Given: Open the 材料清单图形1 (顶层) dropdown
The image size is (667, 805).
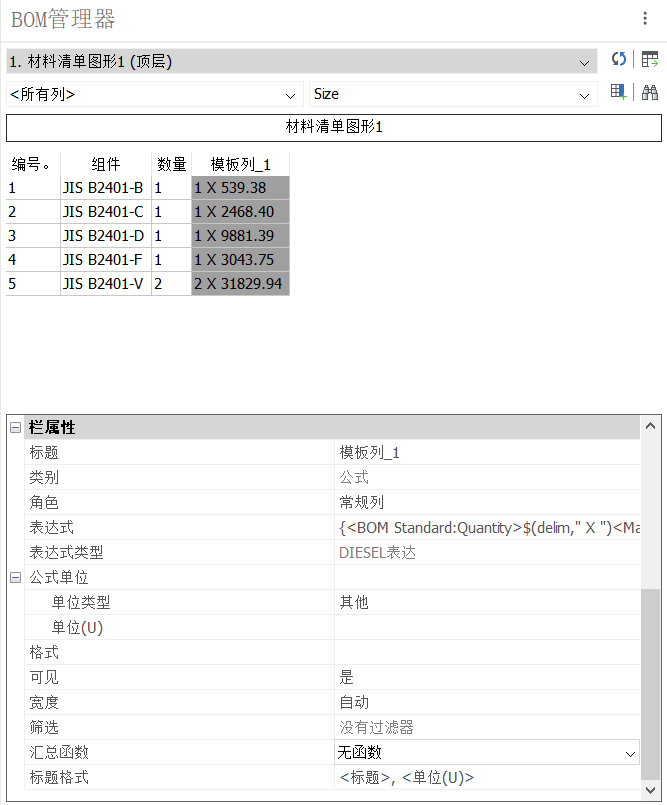Looking at the screenshot, I should tap(301, 62).
